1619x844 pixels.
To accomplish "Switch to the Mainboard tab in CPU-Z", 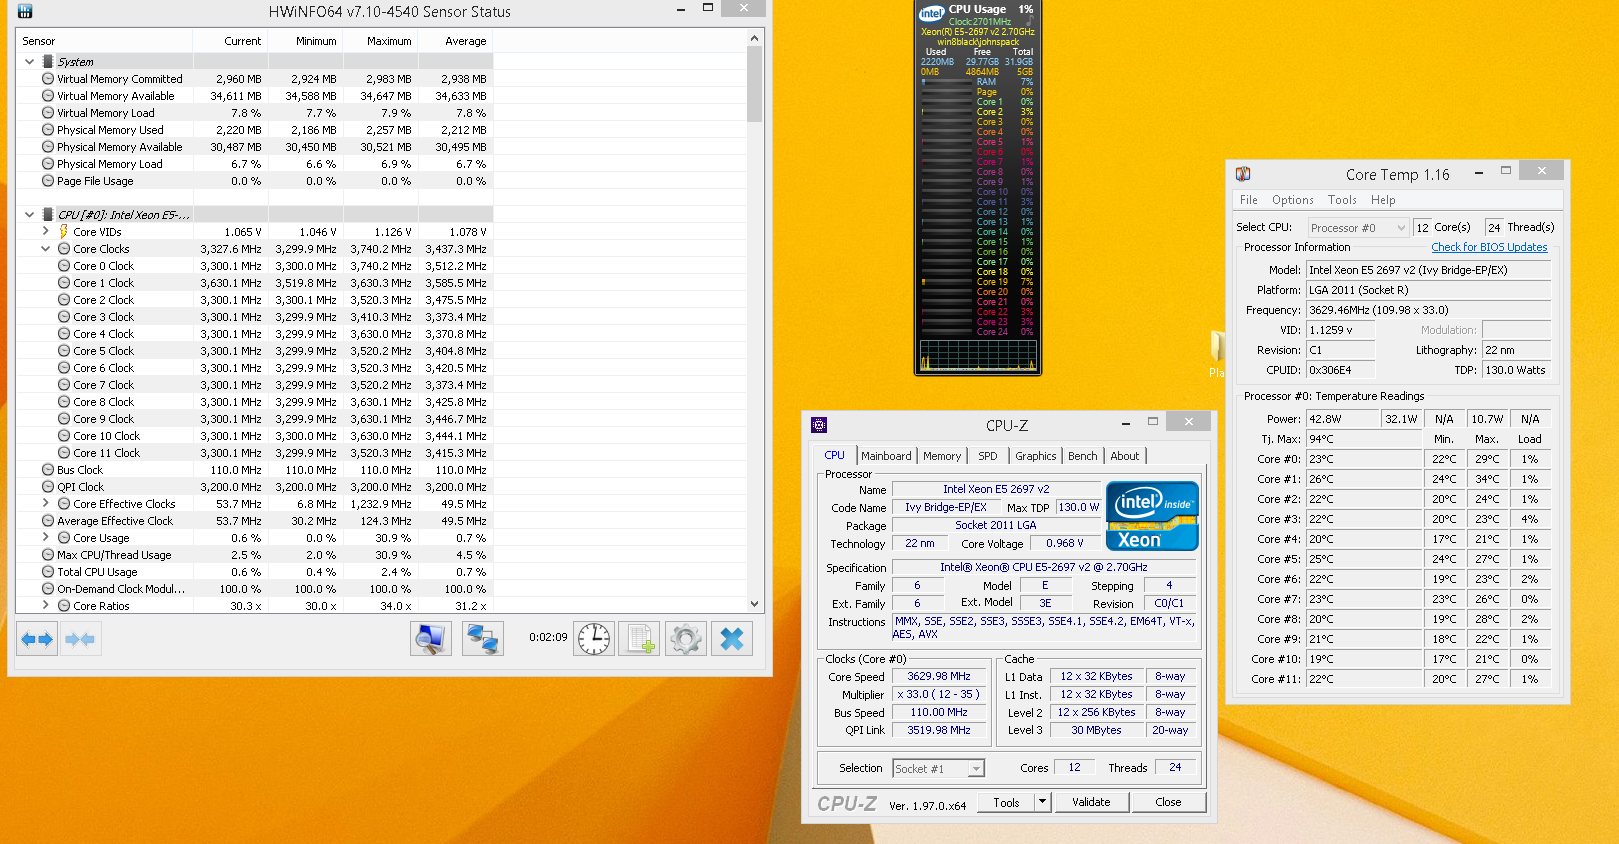I will coord(886,456).
